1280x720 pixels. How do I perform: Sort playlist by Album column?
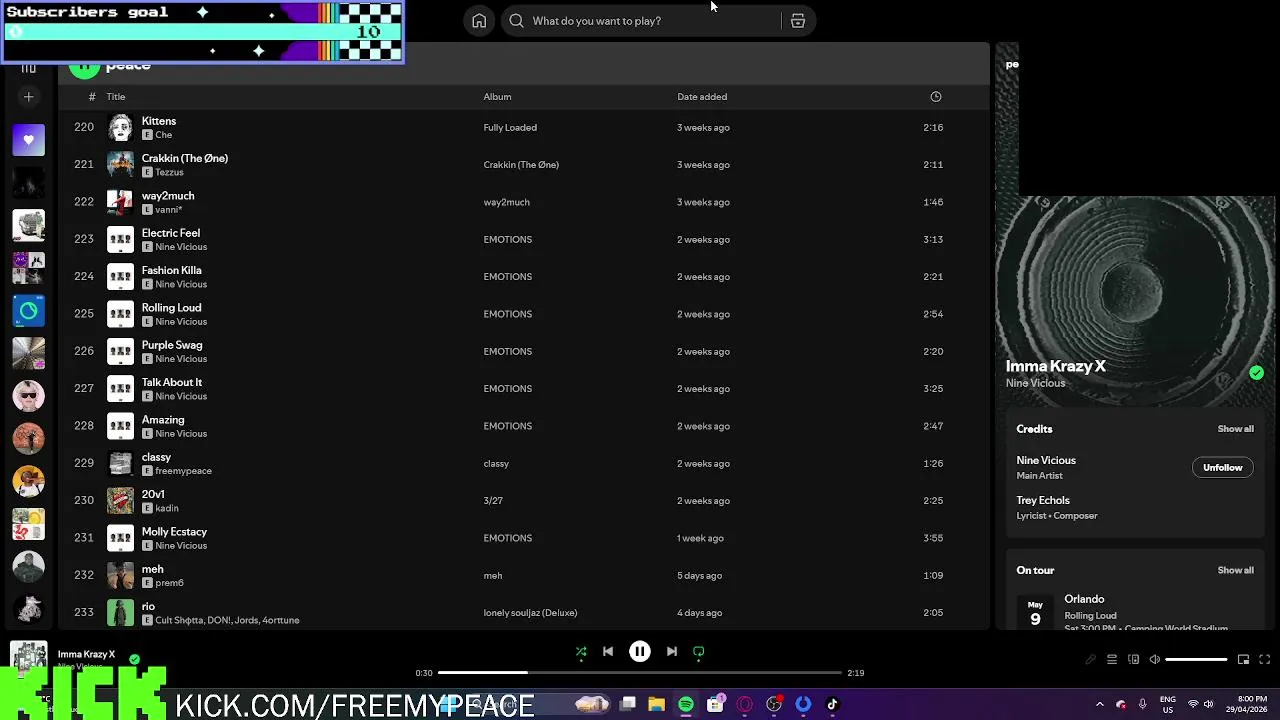pyautogui.click(x=497, y=97)
